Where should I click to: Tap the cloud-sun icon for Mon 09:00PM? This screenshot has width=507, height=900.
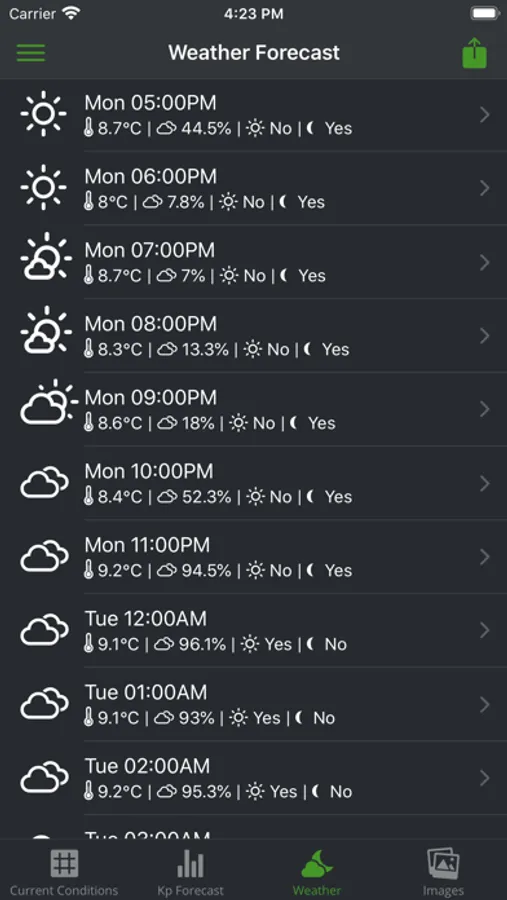click(x=47, y=403)
